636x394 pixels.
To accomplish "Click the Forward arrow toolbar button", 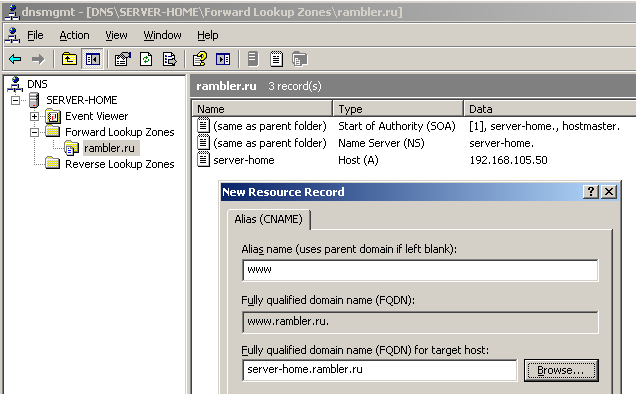I will [x=38, y=59].
